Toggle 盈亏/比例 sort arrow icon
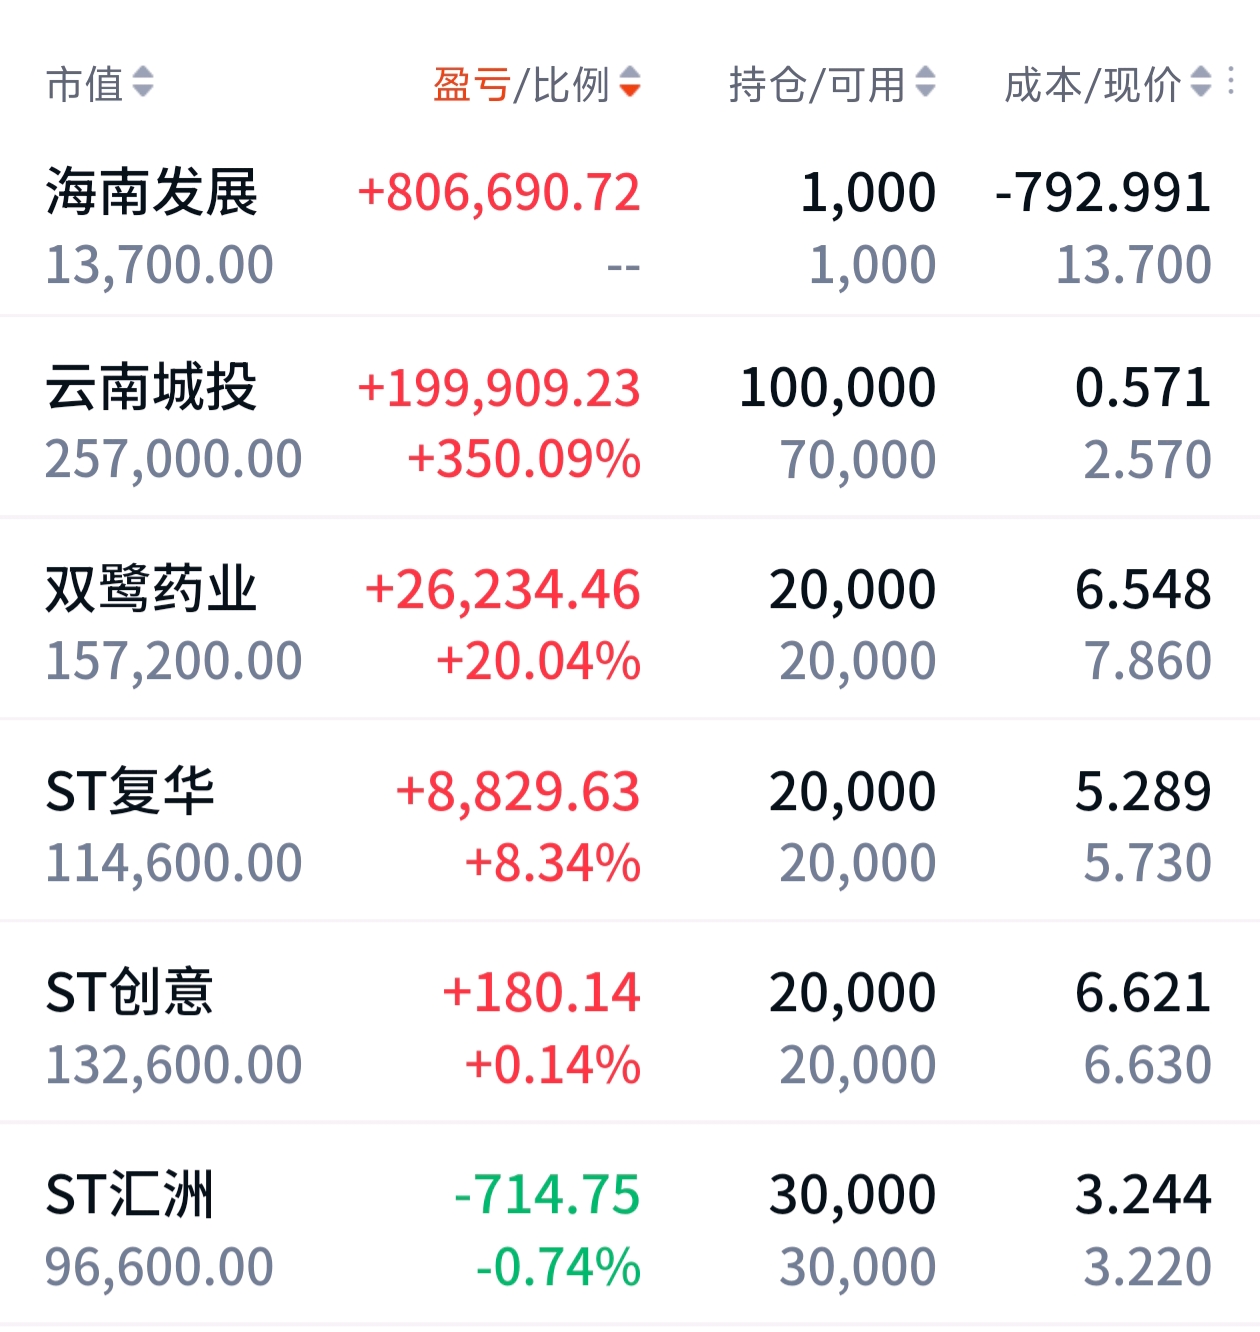The width and height of the screenshot is (1260, 1332). [x=629, y=83]
